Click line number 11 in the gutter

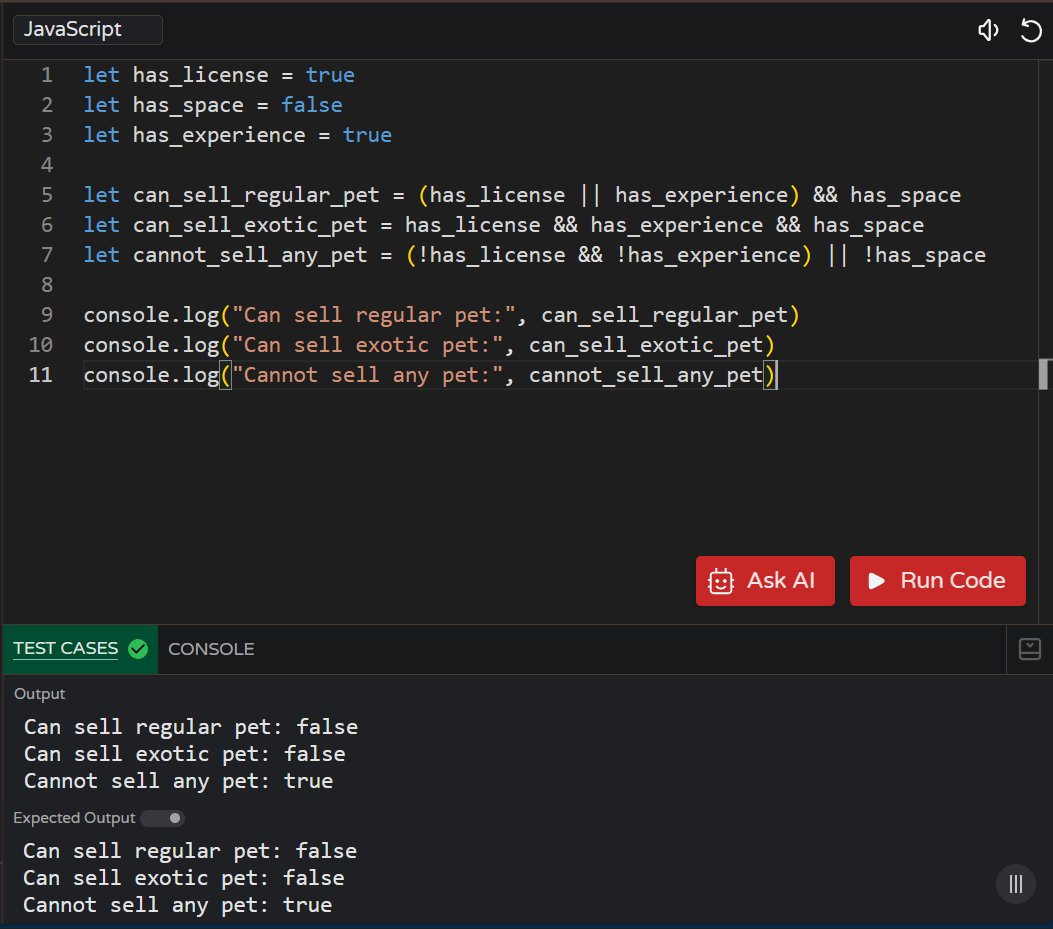click(x=41, y=375)
